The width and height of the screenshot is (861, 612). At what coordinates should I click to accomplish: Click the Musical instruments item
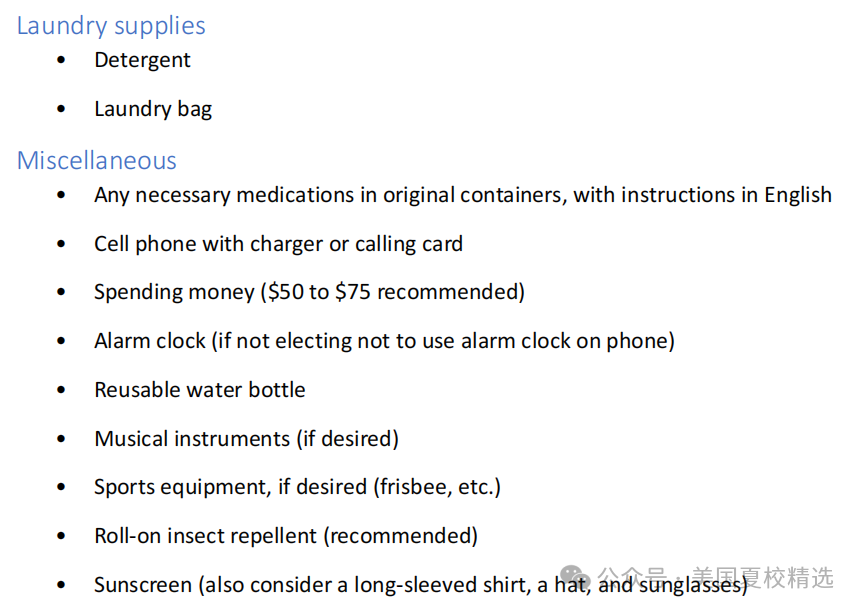247,439
